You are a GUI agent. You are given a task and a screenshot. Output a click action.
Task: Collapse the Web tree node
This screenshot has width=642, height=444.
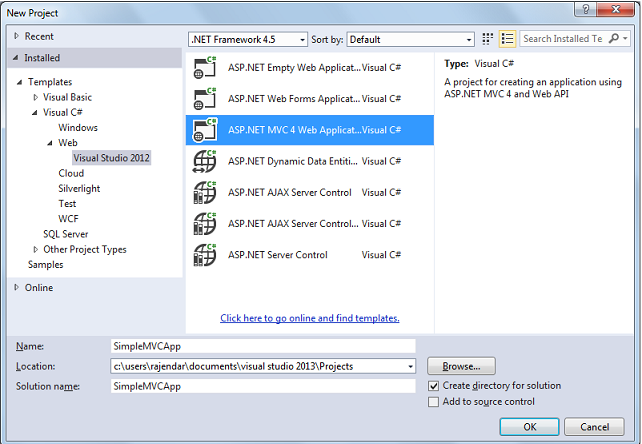click(50, 143)
